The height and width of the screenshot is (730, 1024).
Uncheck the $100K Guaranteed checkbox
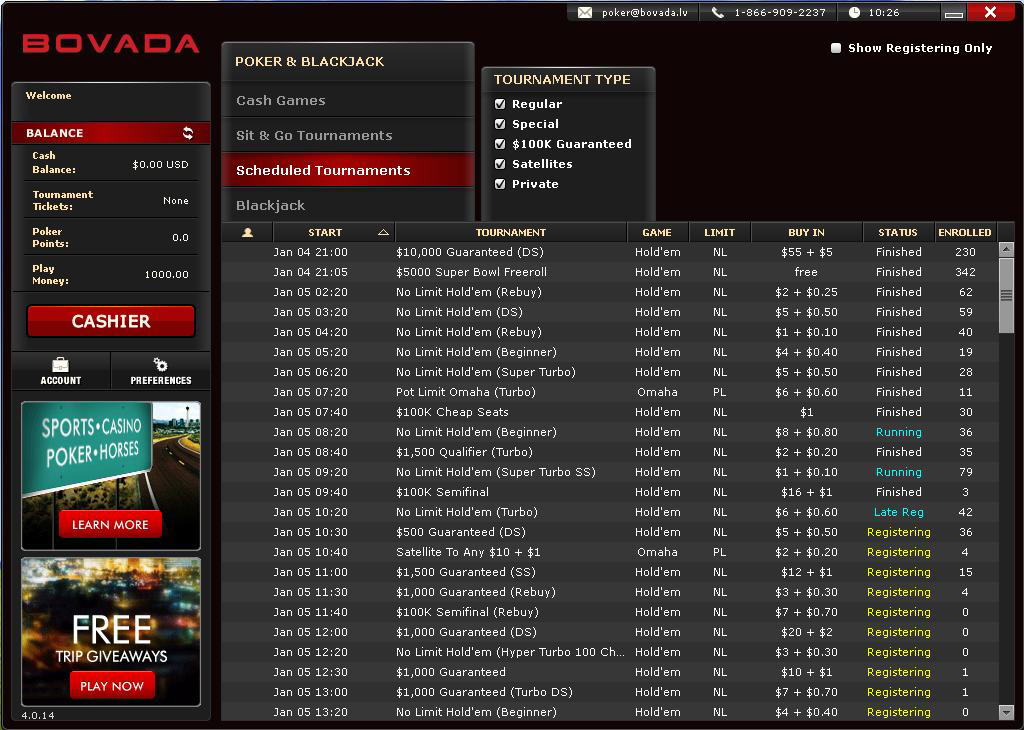click(500, 144)
